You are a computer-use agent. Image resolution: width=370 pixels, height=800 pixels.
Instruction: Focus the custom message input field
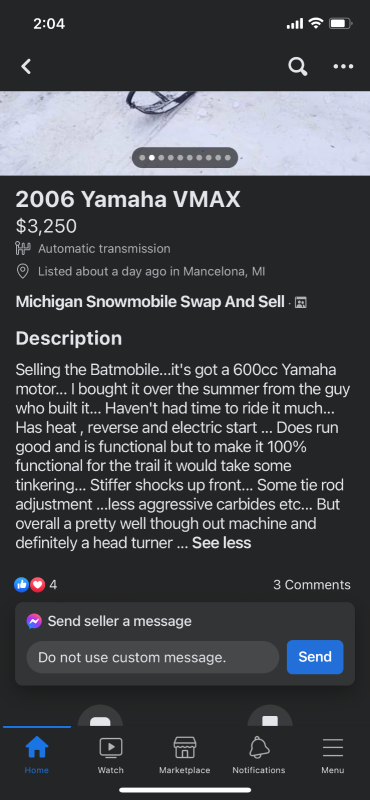pyautogui.click(x=153, y=657)
